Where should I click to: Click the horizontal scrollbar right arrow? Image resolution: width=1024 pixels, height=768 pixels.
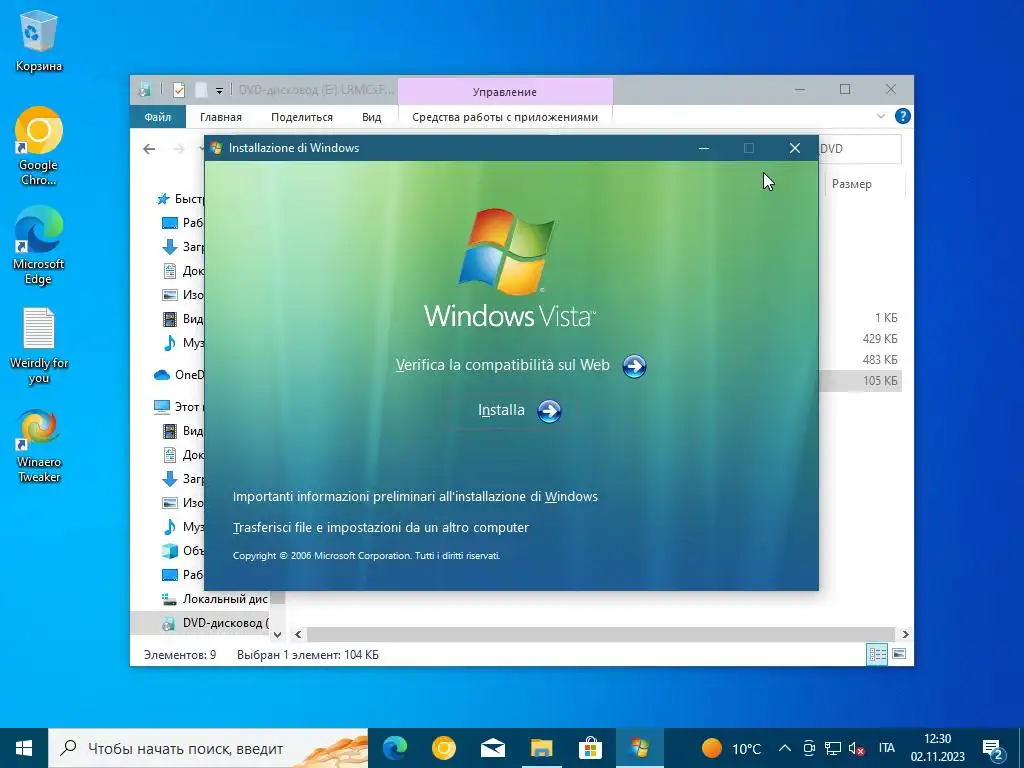905,634
